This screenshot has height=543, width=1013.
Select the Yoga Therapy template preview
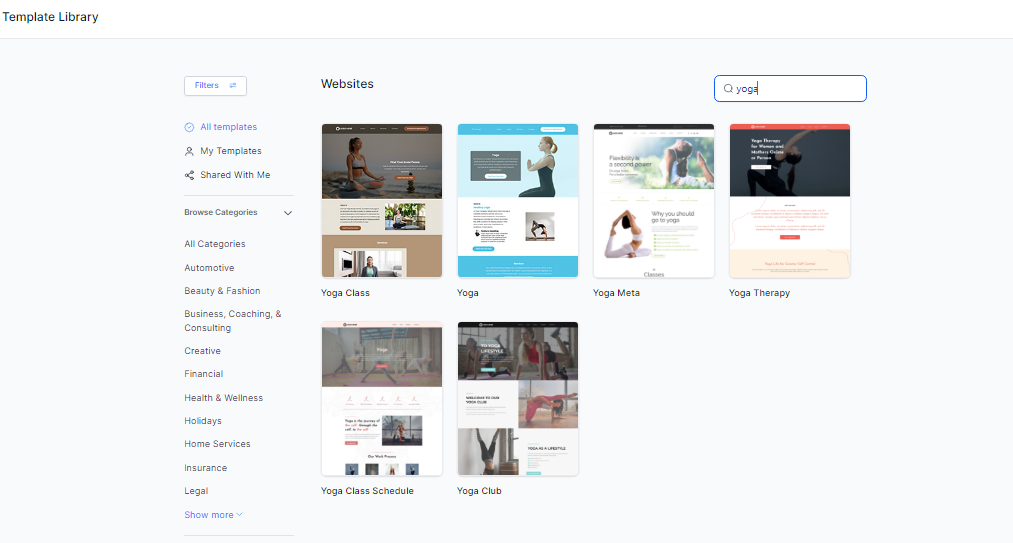pos(789,201)
